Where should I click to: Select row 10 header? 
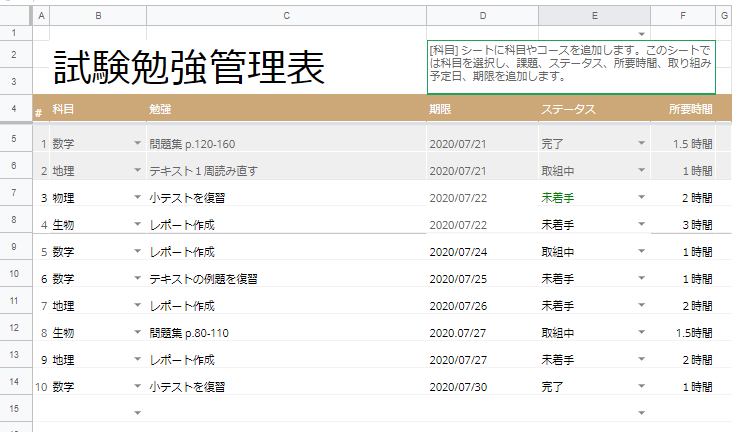pyautogui.click(x=14, y=274)
